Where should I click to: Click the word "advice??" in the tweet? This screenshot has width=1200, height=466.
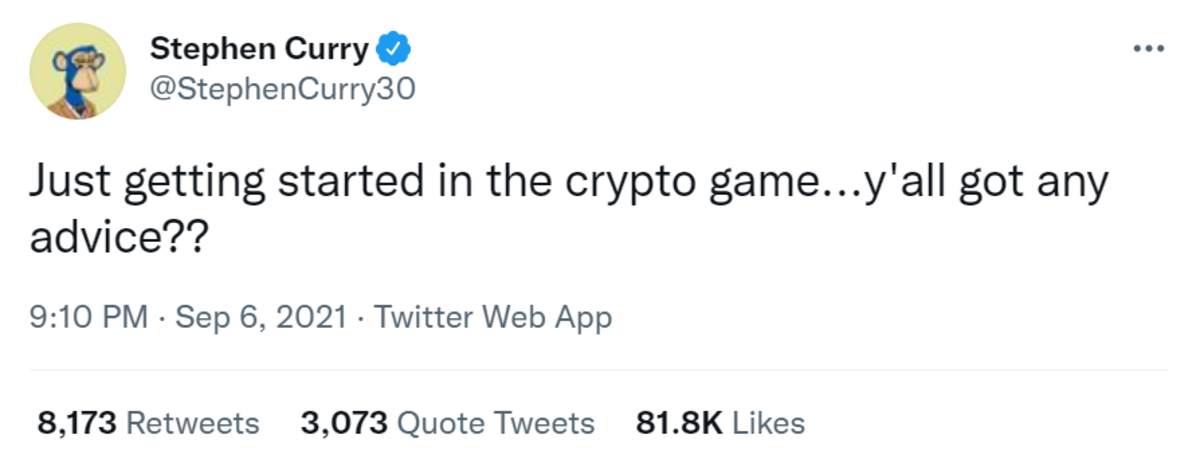tap(115, 241)
